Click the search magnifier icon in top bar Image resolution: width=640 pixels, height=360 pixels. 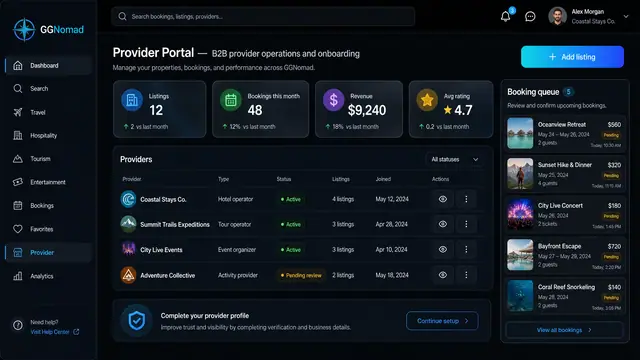click(122, 16)
